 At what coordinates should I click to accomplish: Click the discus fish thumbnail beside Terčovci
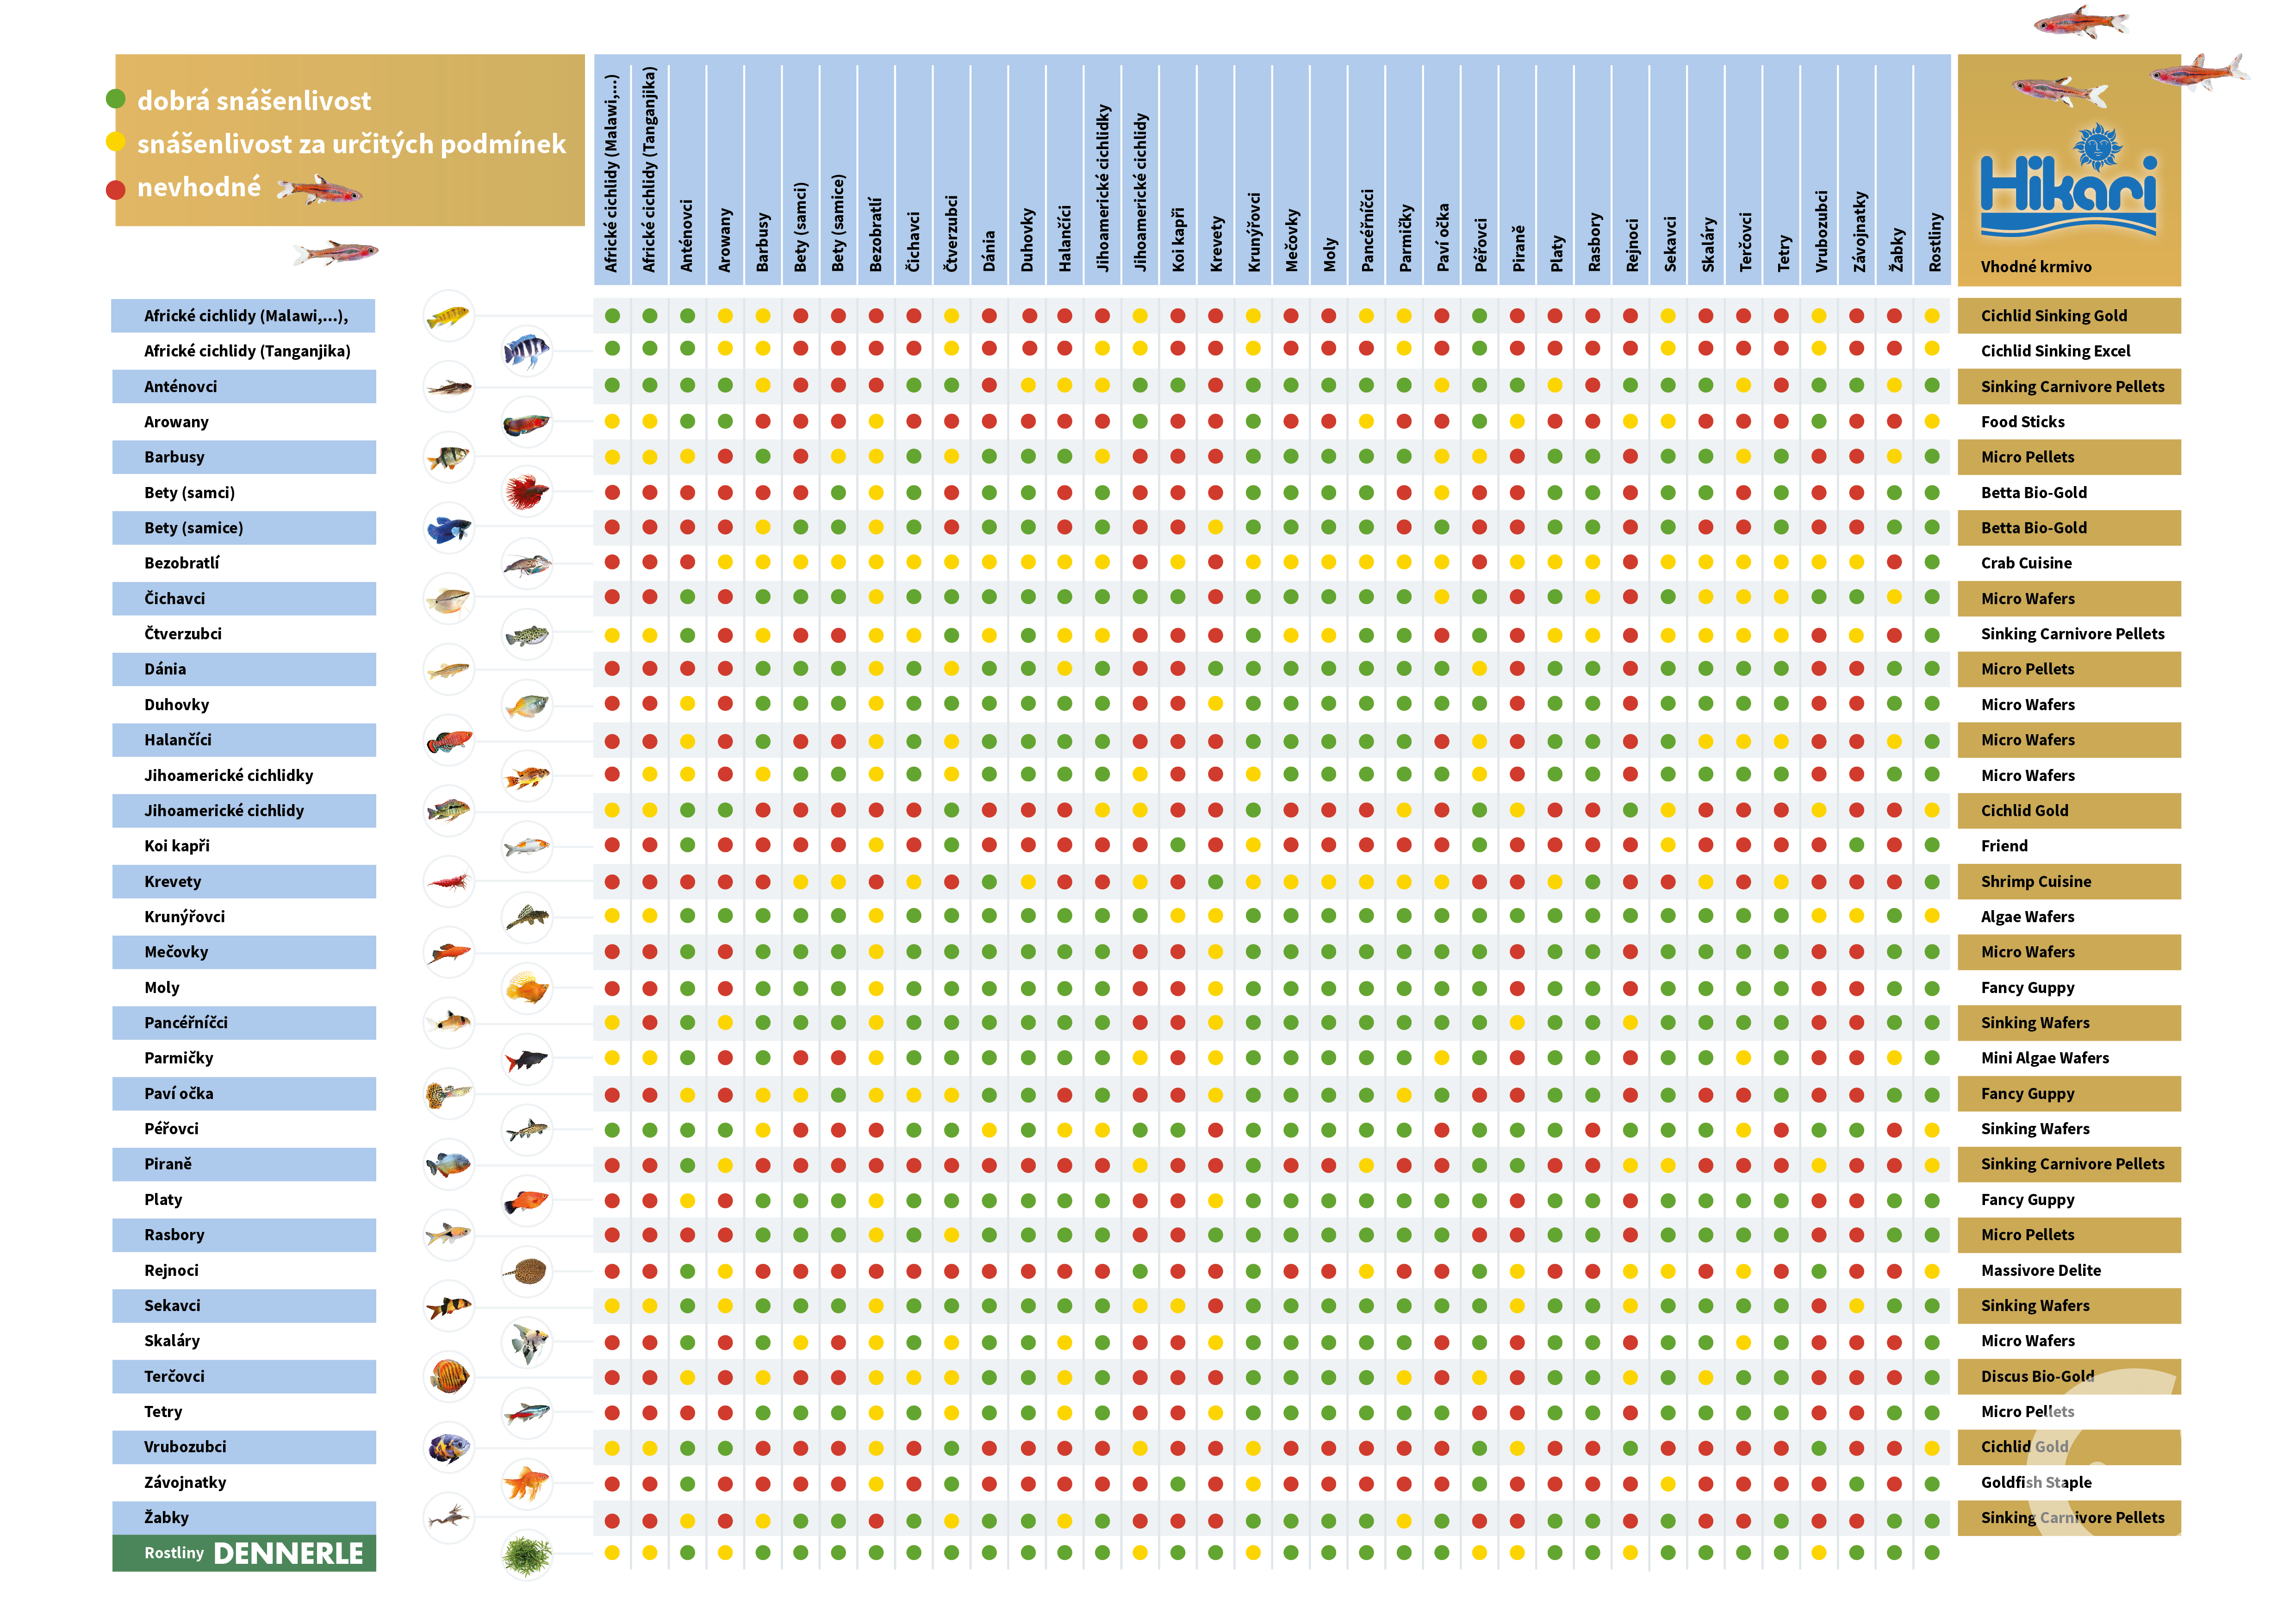pyautogui.click(x=449, y=1376)
